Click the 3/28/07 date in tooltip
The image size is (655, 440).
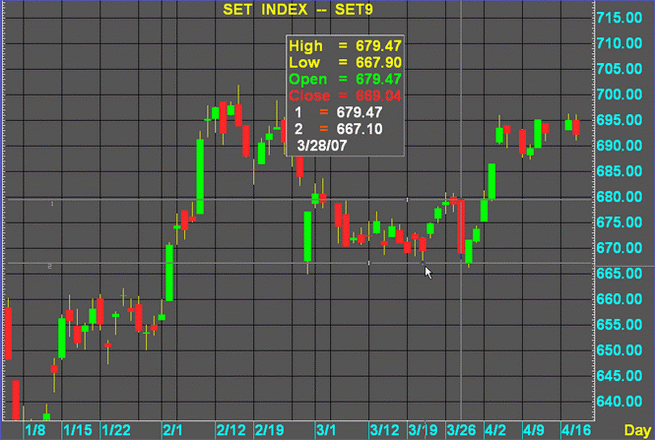322,146
